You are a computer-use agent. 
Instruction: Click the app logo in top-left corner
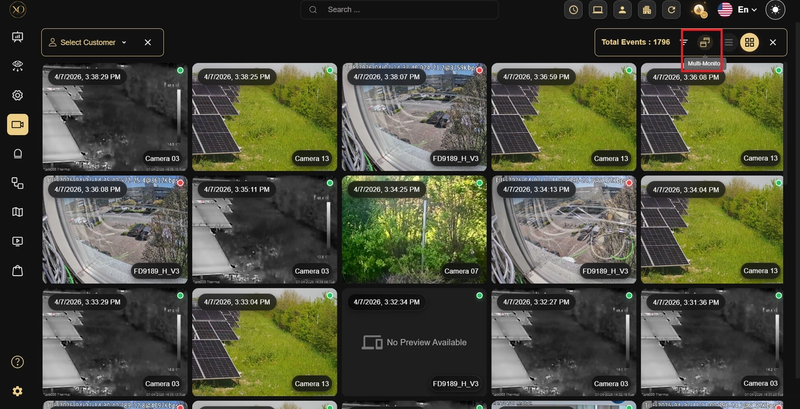pos(18,9)
